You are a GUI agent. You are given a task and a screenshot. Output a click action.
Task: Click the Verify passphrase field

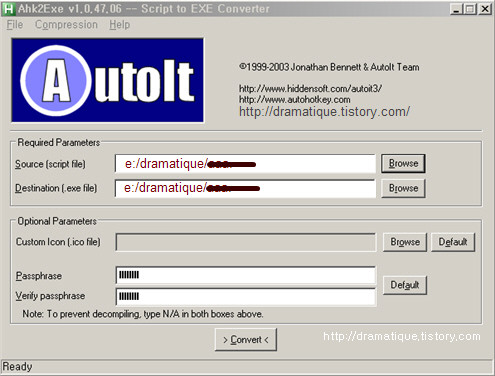(246, 296)
